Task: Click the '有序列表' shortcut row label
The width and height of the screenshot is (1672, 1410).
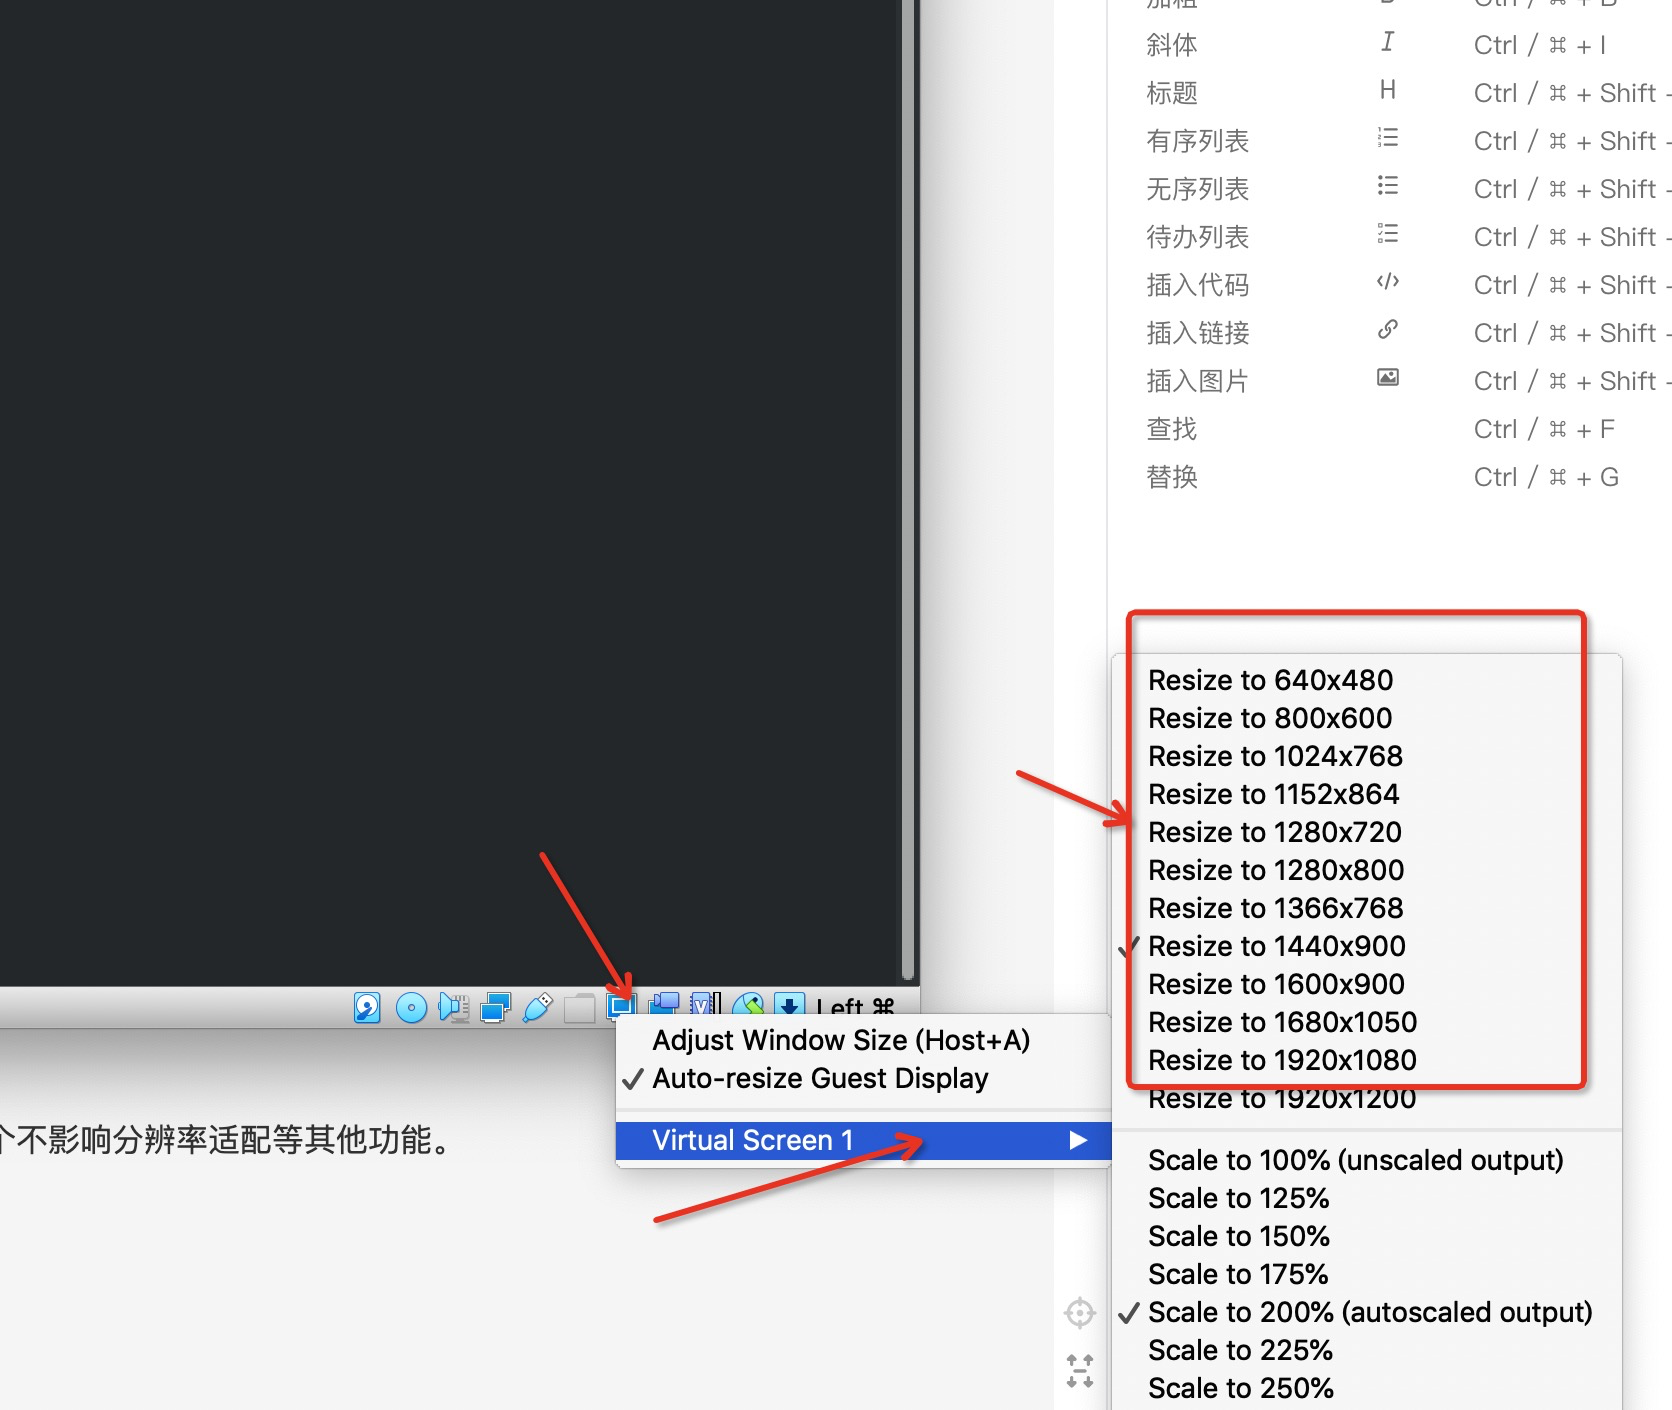Action: 1198,141
